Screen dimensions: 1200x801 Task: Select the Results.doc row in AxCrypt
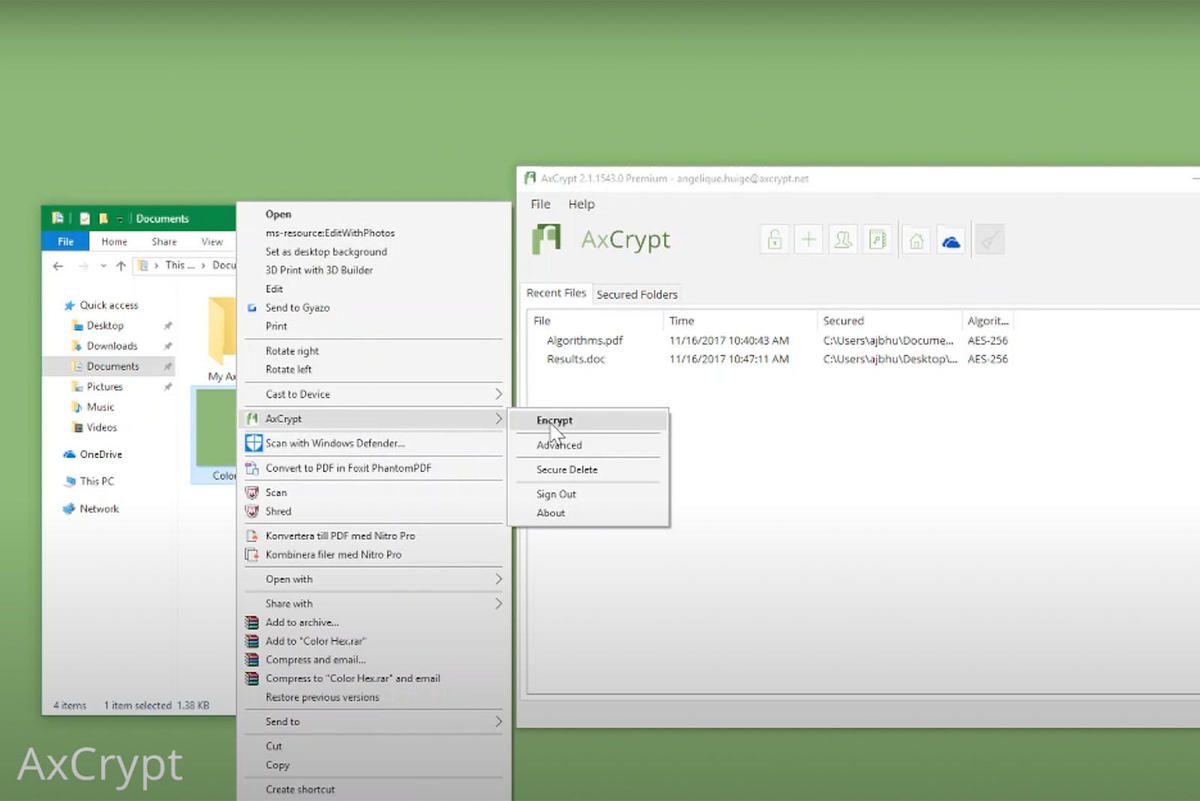770,359
